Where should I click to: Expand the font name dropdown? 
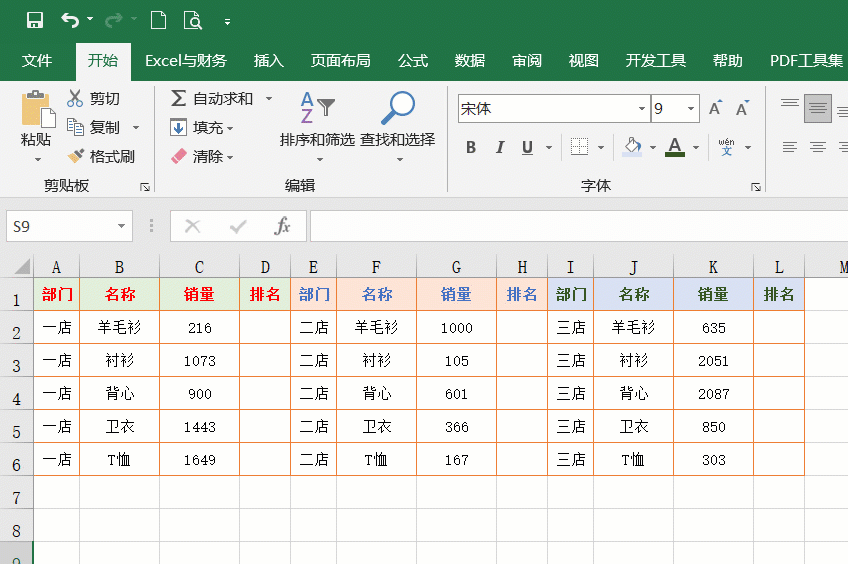tap(641, 109)
